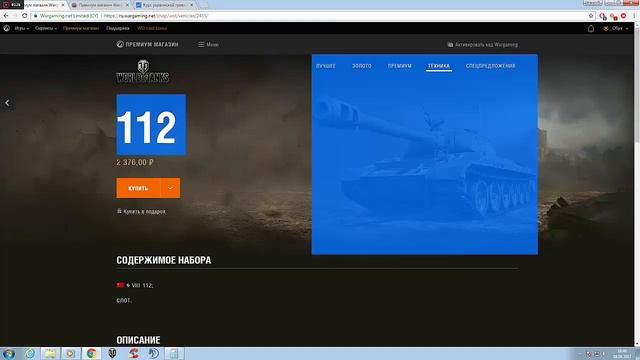Image resolution: width=640 pixels, height=360 pixels.
Task: Click Активировать код Wargaming
Action: point(482,44)
